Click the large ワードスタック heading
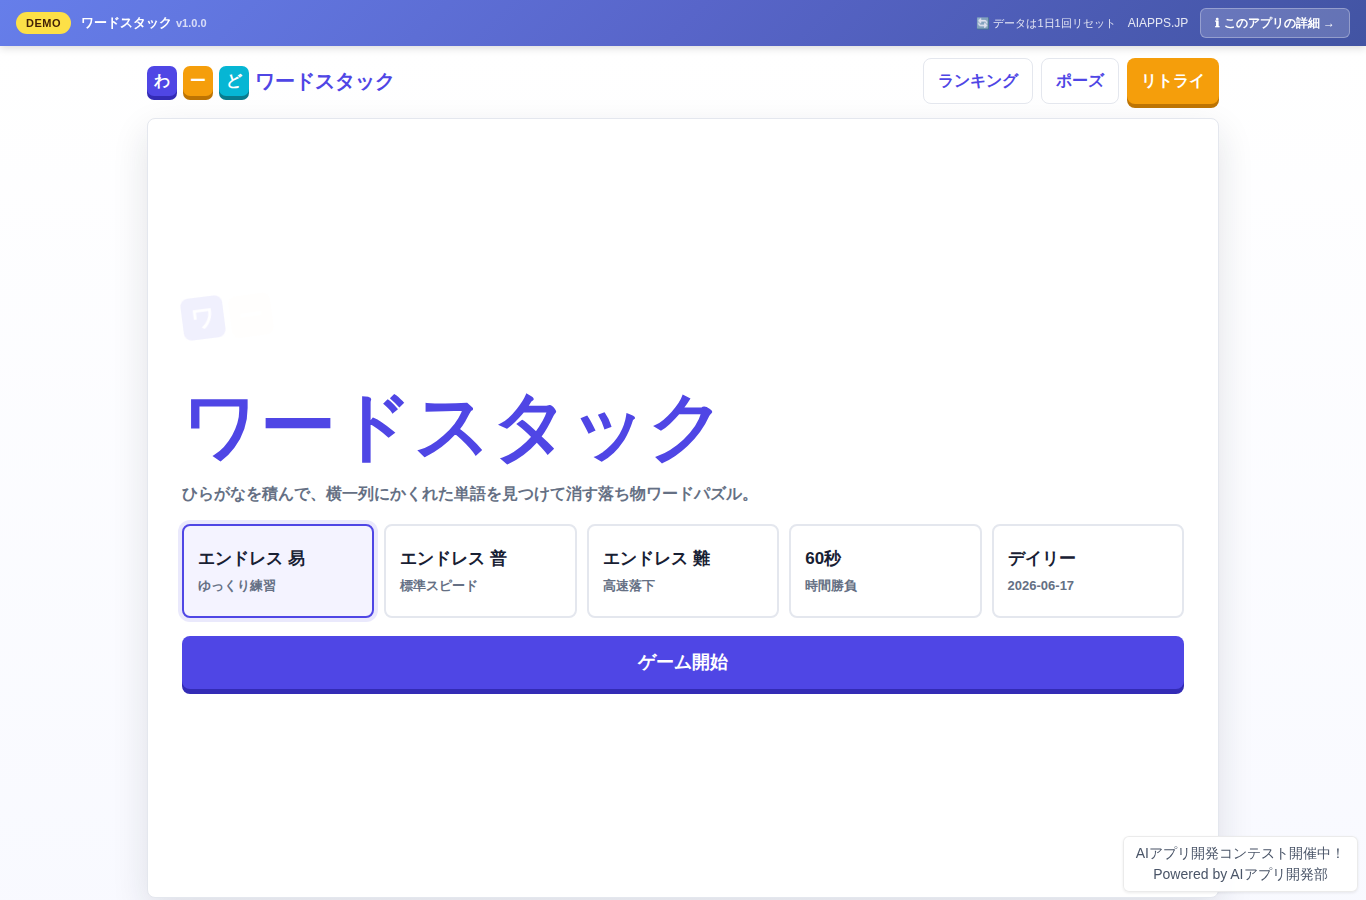The height and width of the screenshot is (900, 1366). point(450,429)
